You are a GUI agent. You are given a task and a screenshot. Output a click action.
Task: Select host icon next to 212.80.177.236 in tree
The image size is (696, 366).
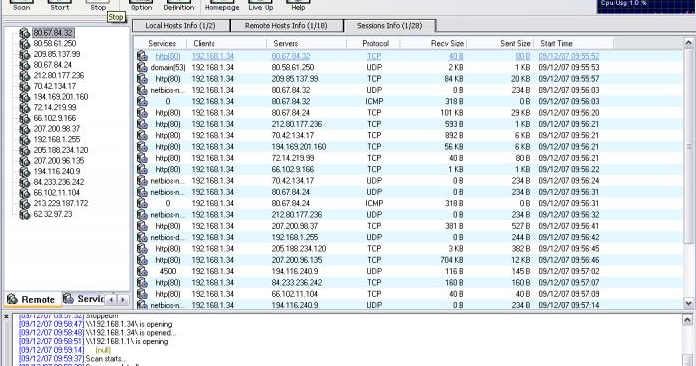(25, 76)
